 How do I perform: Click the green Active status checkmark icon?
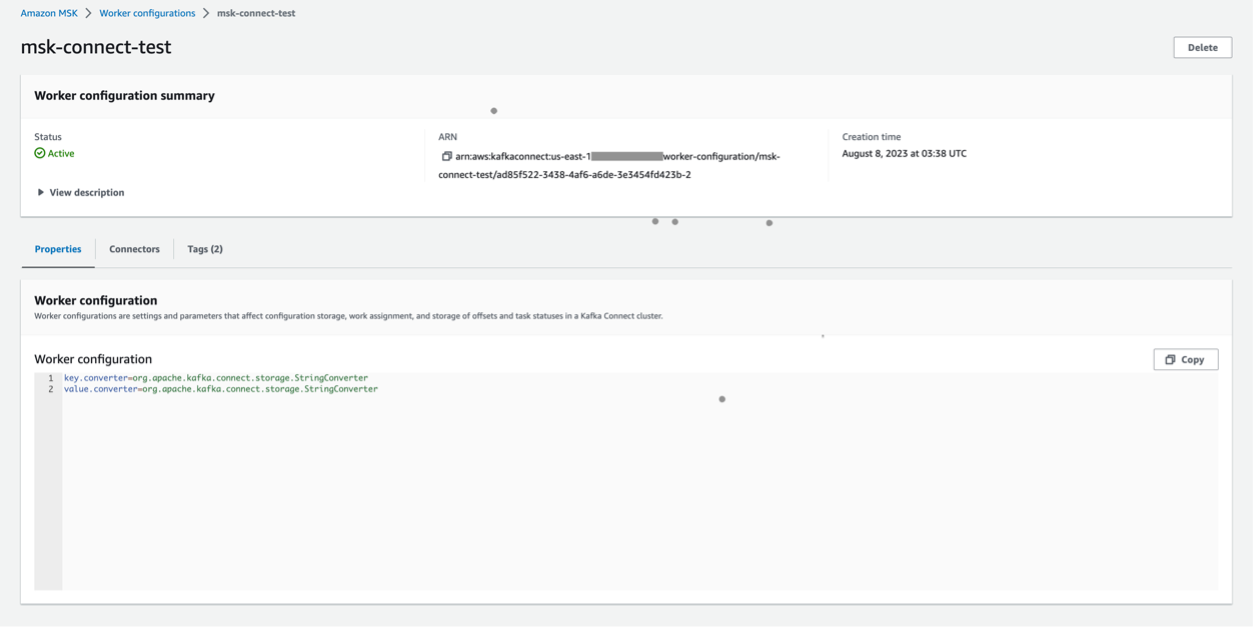(41, 153)
